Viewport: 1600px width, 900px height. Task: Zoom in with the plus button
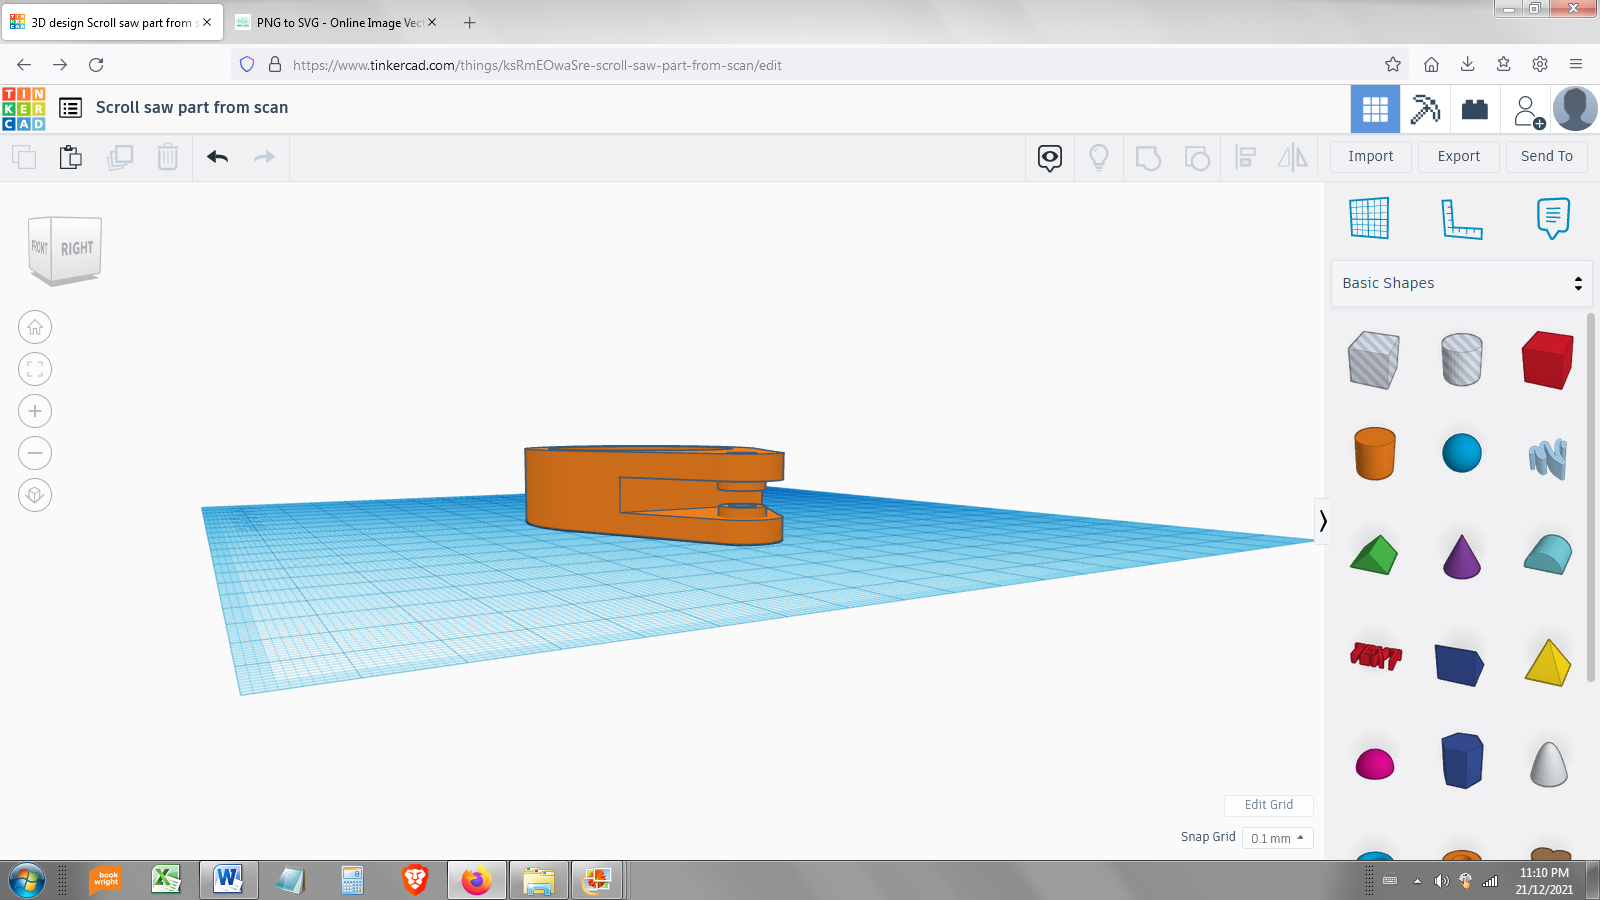tap(35, 411)
